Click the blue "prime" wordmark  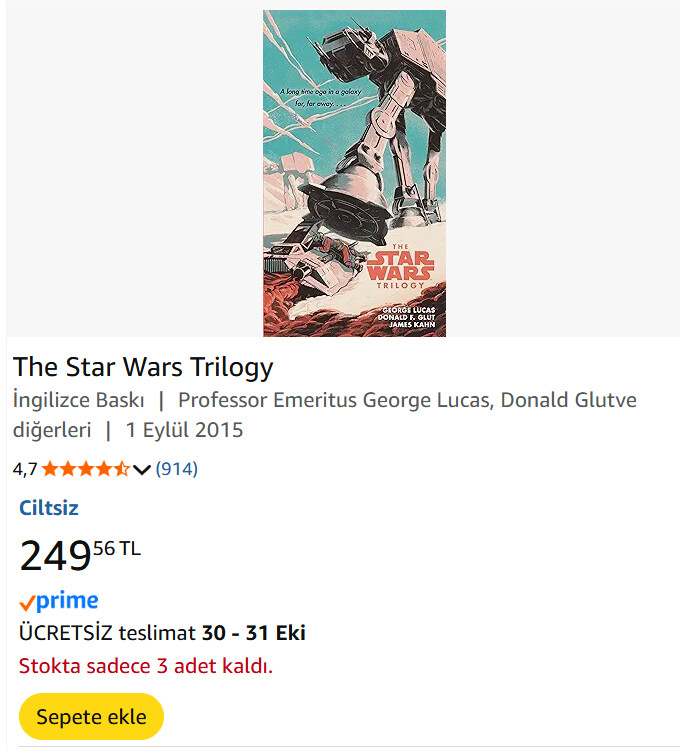(x=67, y=600)
